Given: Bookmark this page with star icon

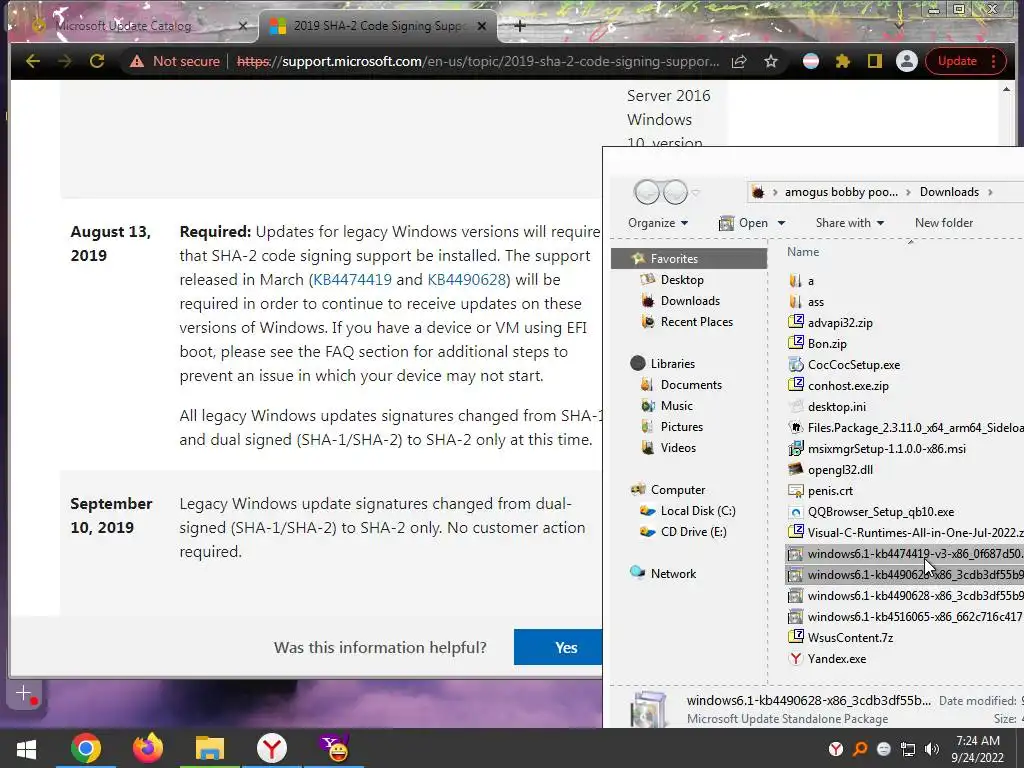Looking at the screenshot, I should (771, 61).
